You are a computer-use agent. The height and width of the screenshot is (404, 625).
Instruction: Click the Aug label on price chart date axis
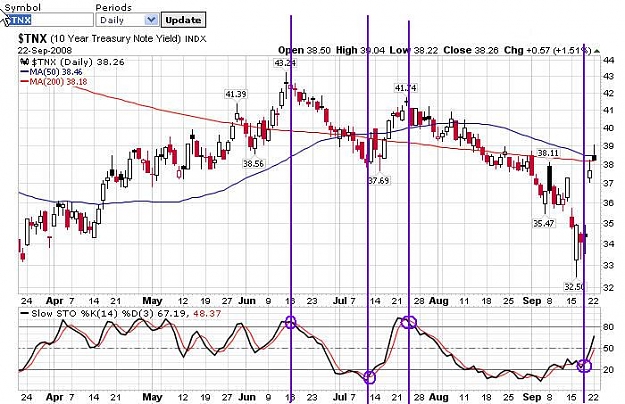pos(438,301)
